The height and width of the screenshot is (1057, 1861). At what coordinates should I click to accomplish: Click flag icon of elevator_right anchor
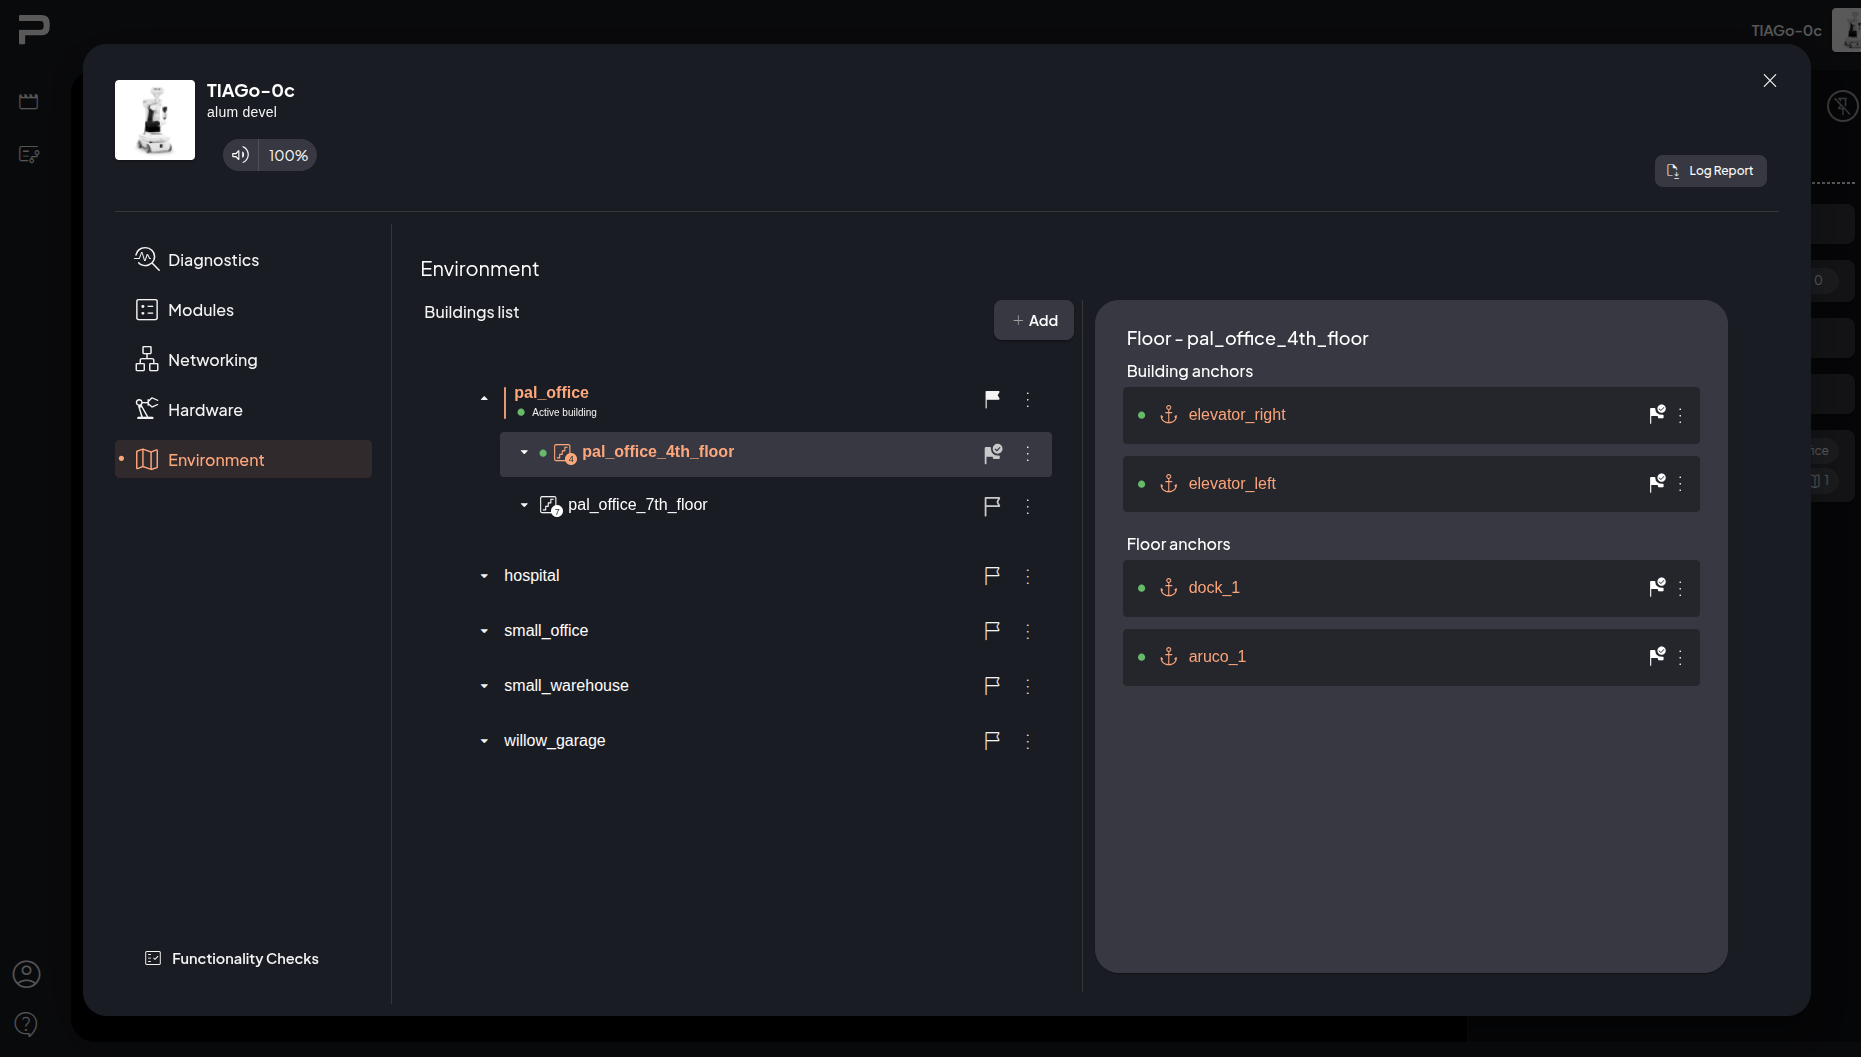coord(1657,414)
